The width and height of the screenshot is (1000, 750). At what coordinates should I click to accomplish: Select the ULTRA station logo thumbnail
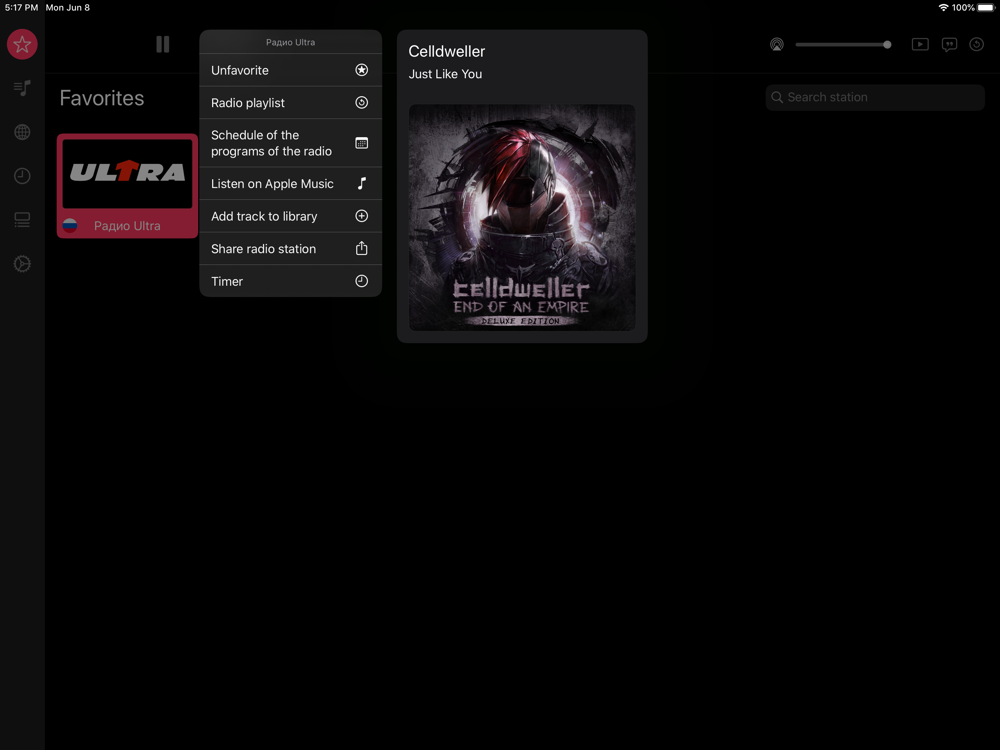point(128,173)
